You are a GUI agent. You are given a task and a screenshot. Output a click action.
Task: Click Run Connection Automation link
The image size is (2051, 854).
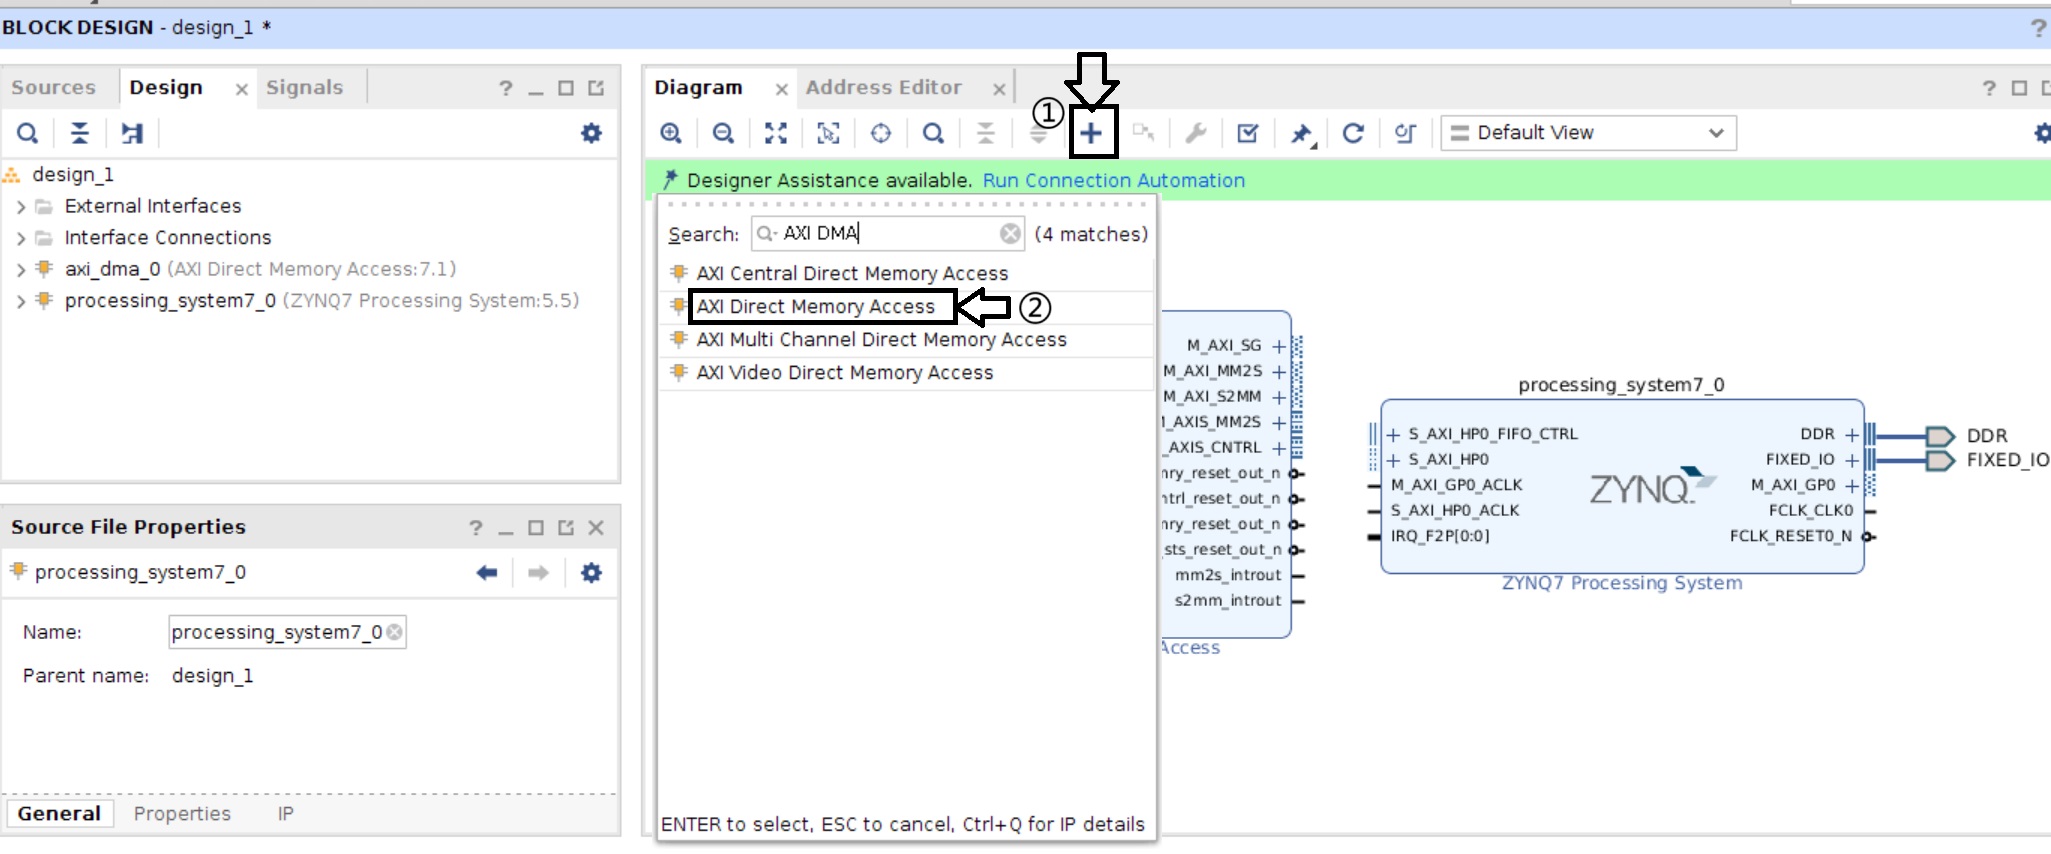(x=1114, y=181)
